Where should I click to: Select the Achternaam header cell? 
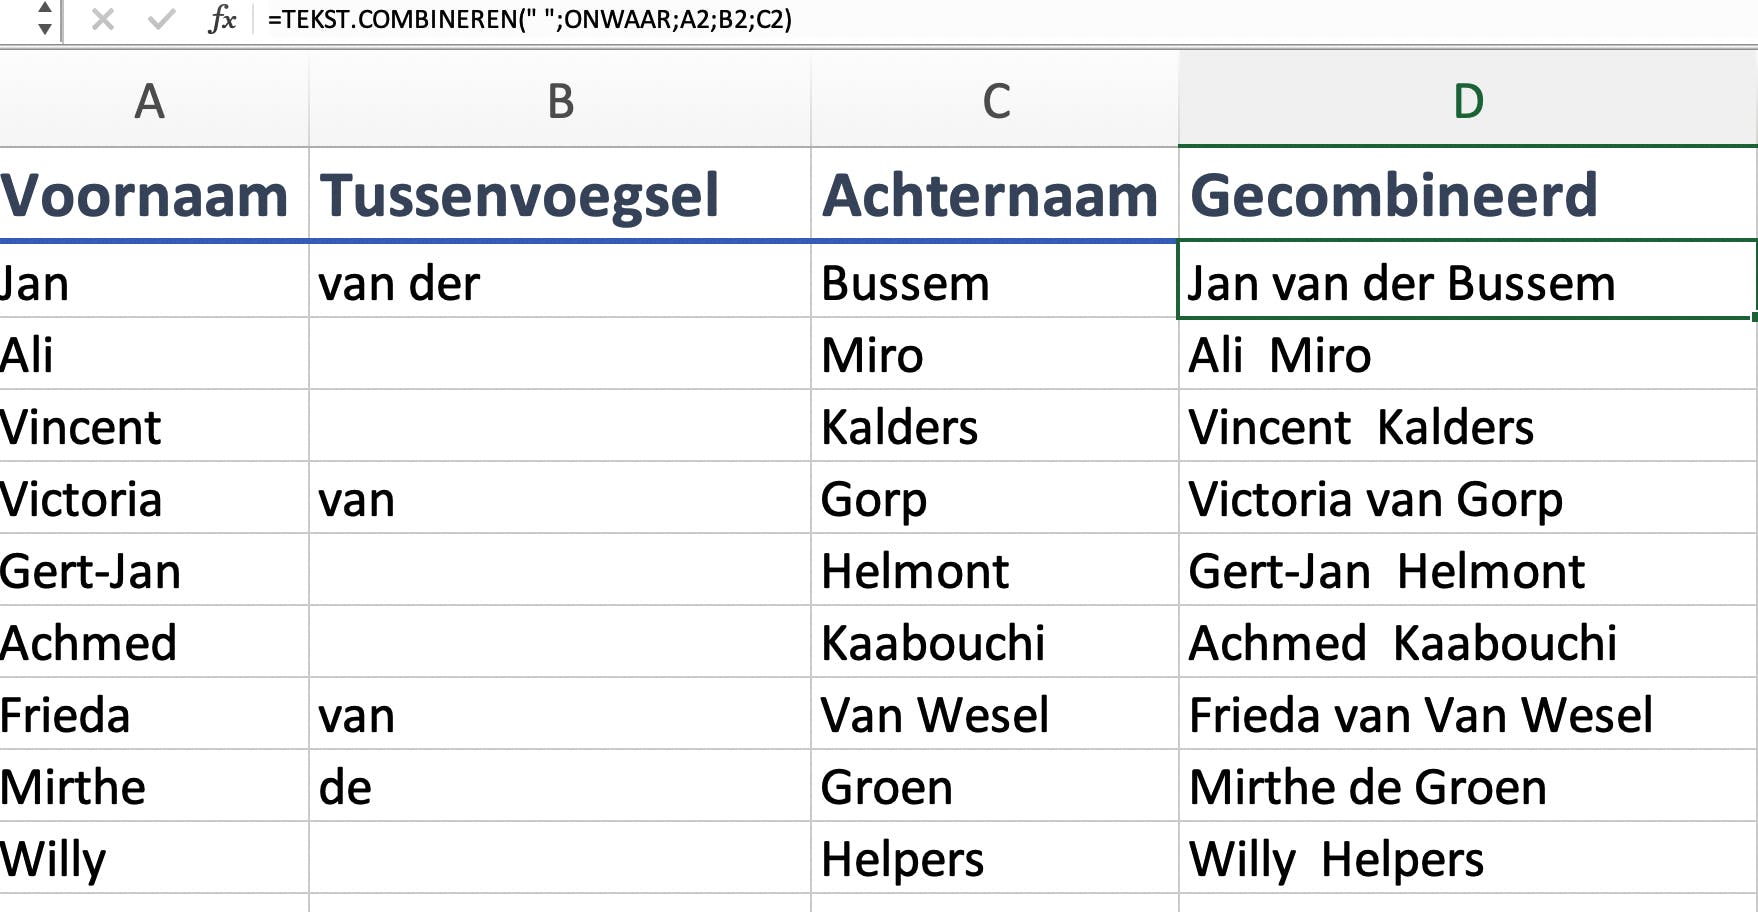pyautogui.click(x=990, y=195)
